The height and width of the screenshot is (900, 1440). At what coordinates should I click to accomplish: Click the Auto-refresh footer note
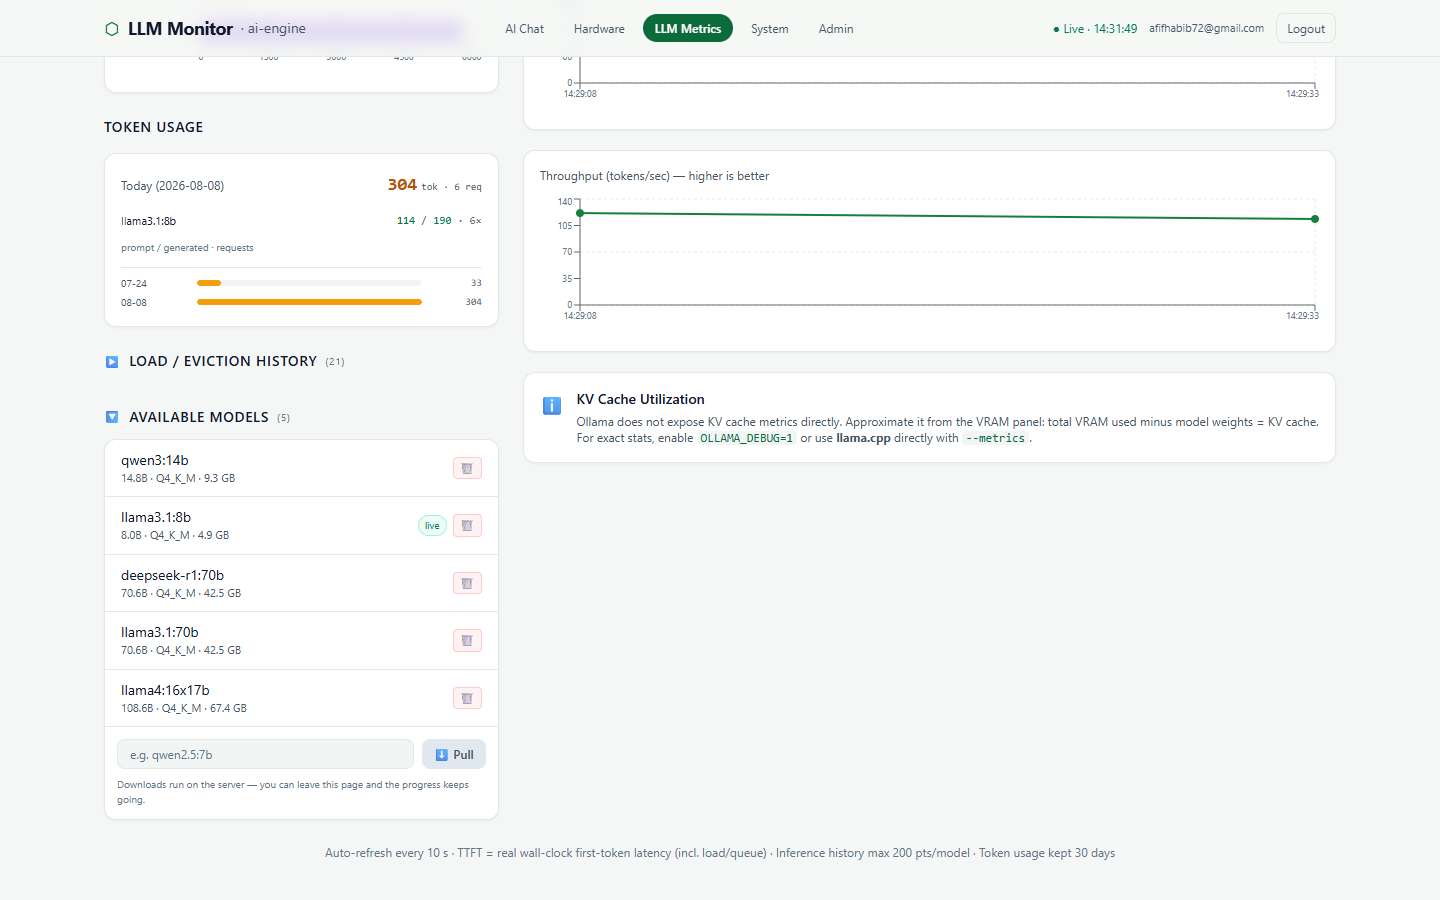(x=720, y=853)
